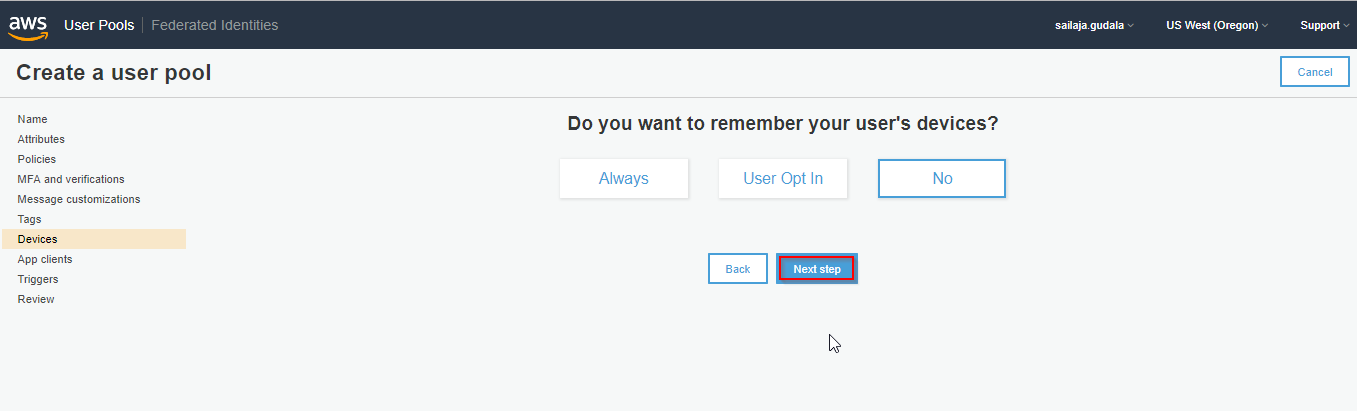Select No for remembering devices
This screenshot has width=1357, height=411.
942,179
